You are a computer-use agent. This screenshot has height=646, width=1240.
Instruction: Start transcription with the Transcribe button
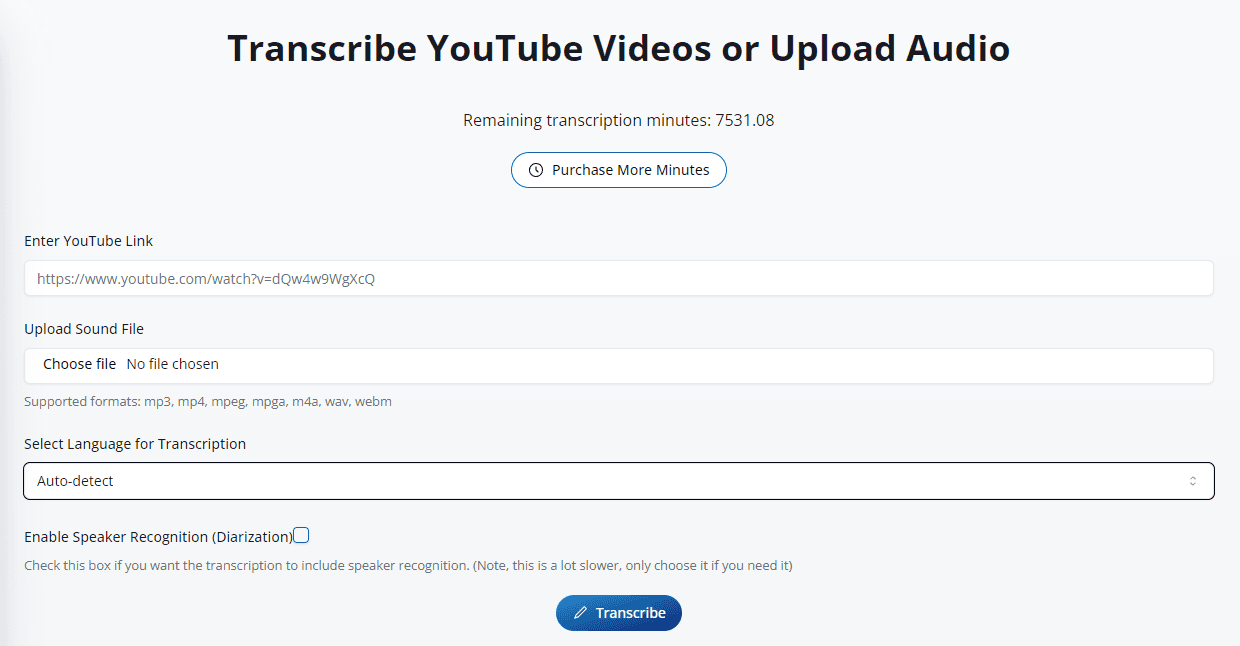pyautogui.click(x=619, y=613)
